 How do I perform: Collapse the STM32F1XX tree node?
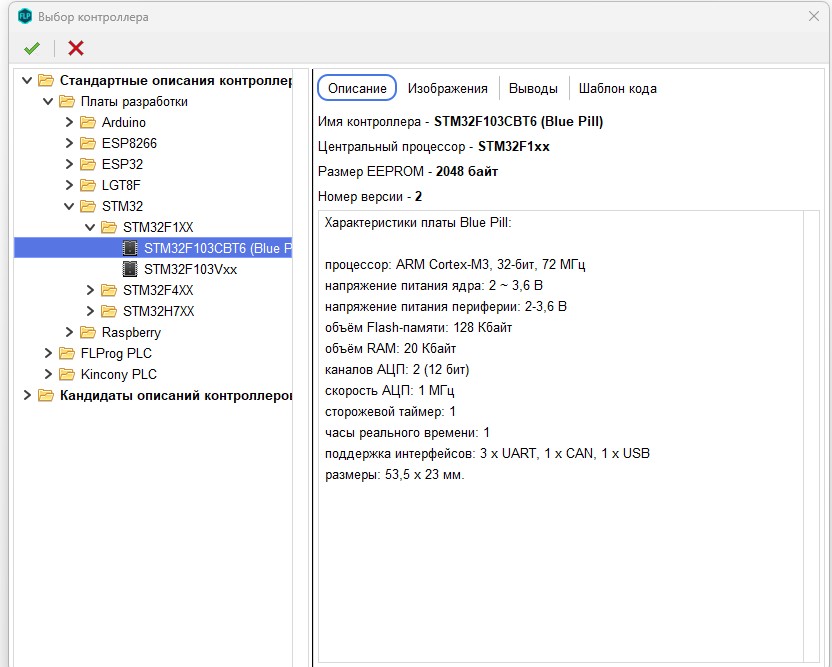click(90, 227)
